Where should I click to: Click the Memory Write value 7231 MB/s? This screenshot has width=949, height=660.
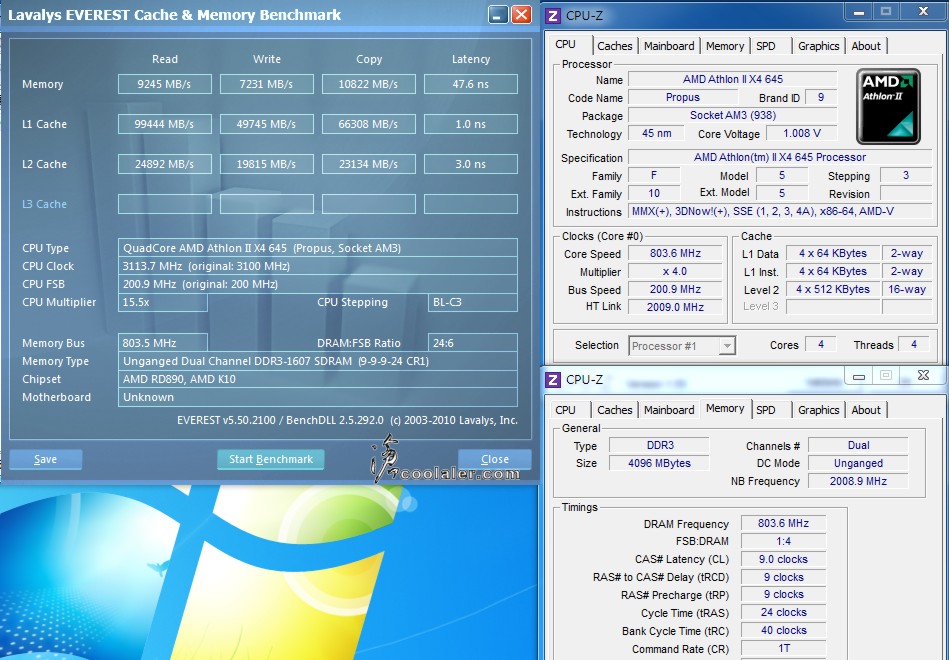[x=266, y=84]
